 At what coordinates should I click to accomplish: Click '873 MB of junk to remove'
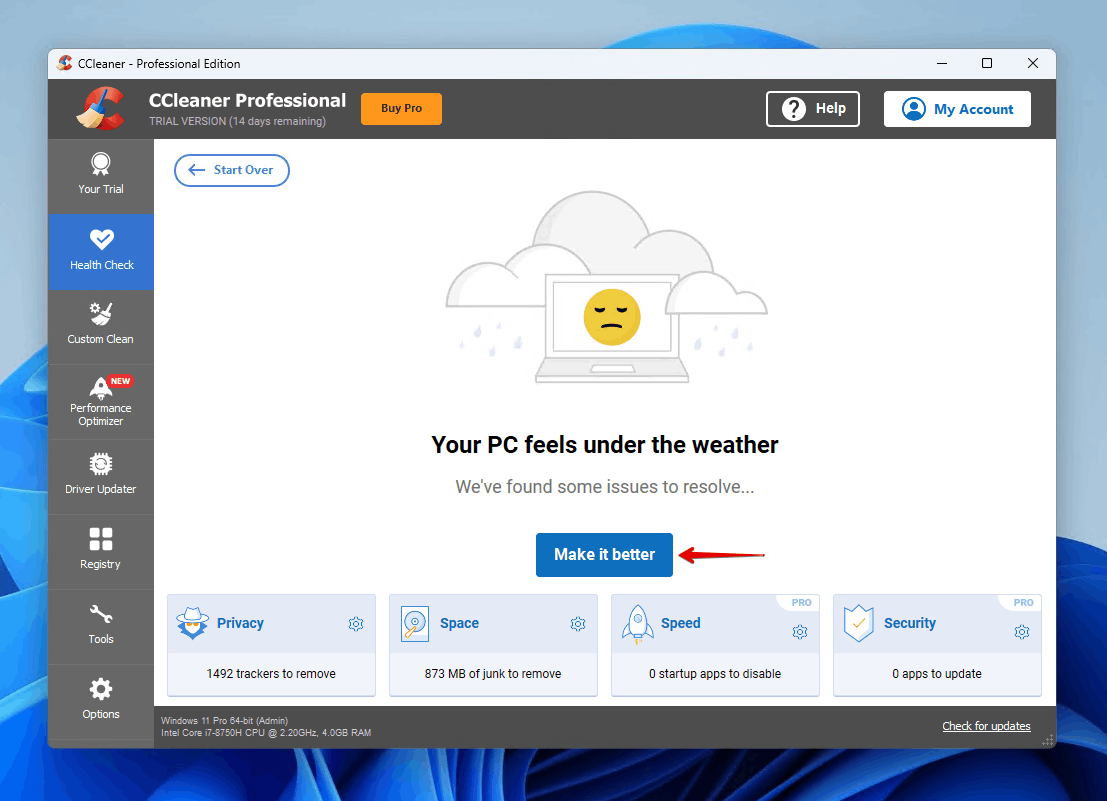[x=493, y=674]
